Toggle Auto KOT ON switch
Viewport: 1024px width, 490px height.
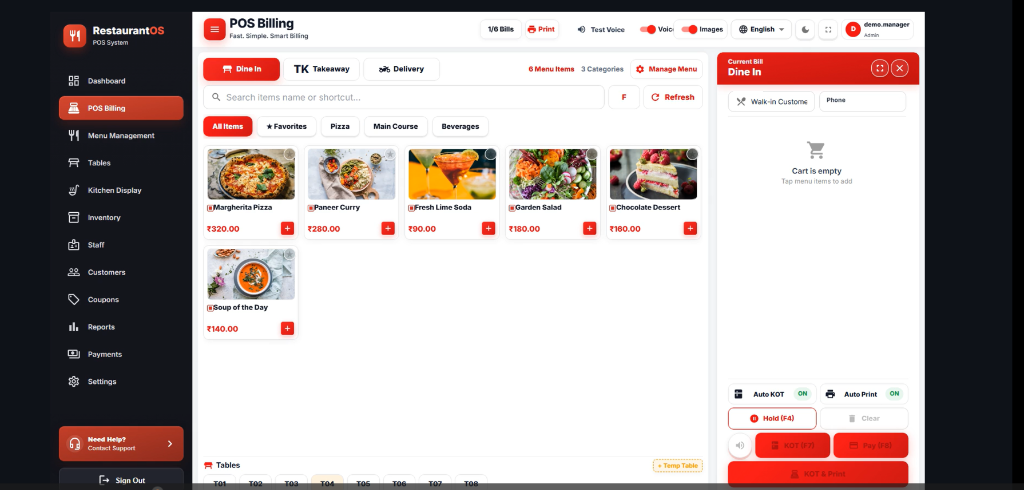click(803, 394)
